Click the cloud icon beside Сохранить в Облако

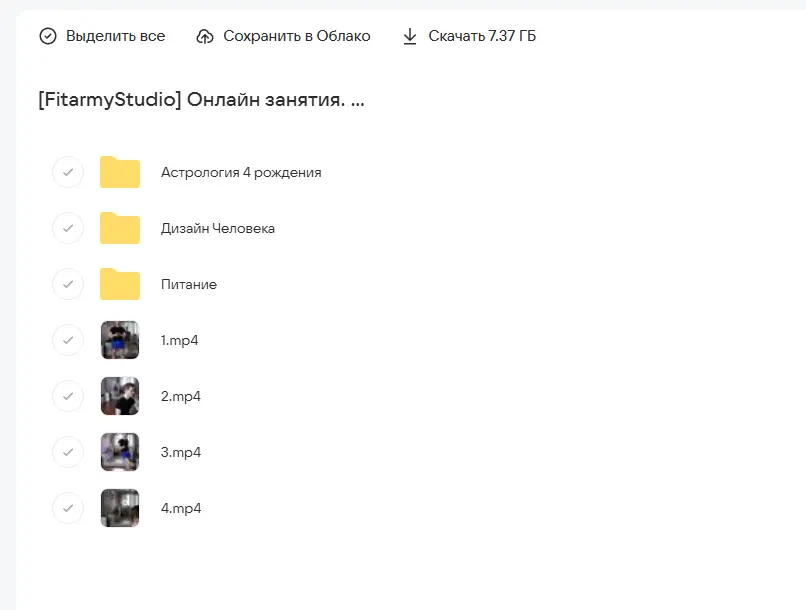tap(205, 35)
